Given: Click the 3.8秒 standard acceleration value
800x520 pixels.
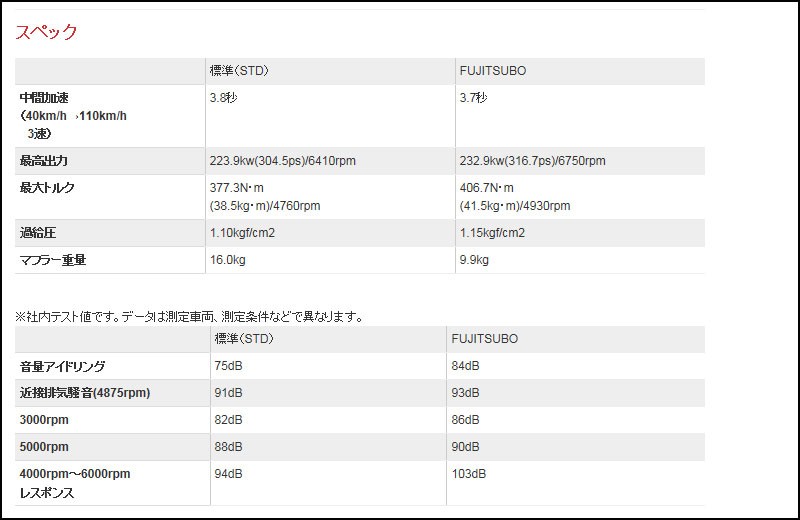Looking at the screenshot, I should click(x=223, y=98).
